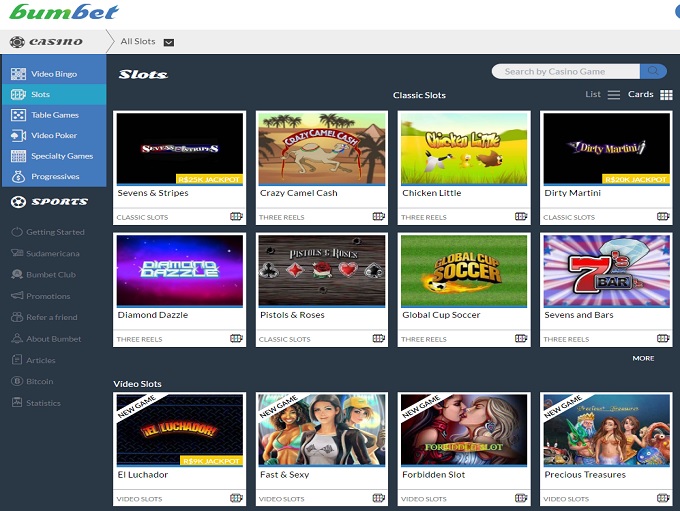Click reel icon on Sevens & Stripes card
680x511 pixels.
(237, 216)
